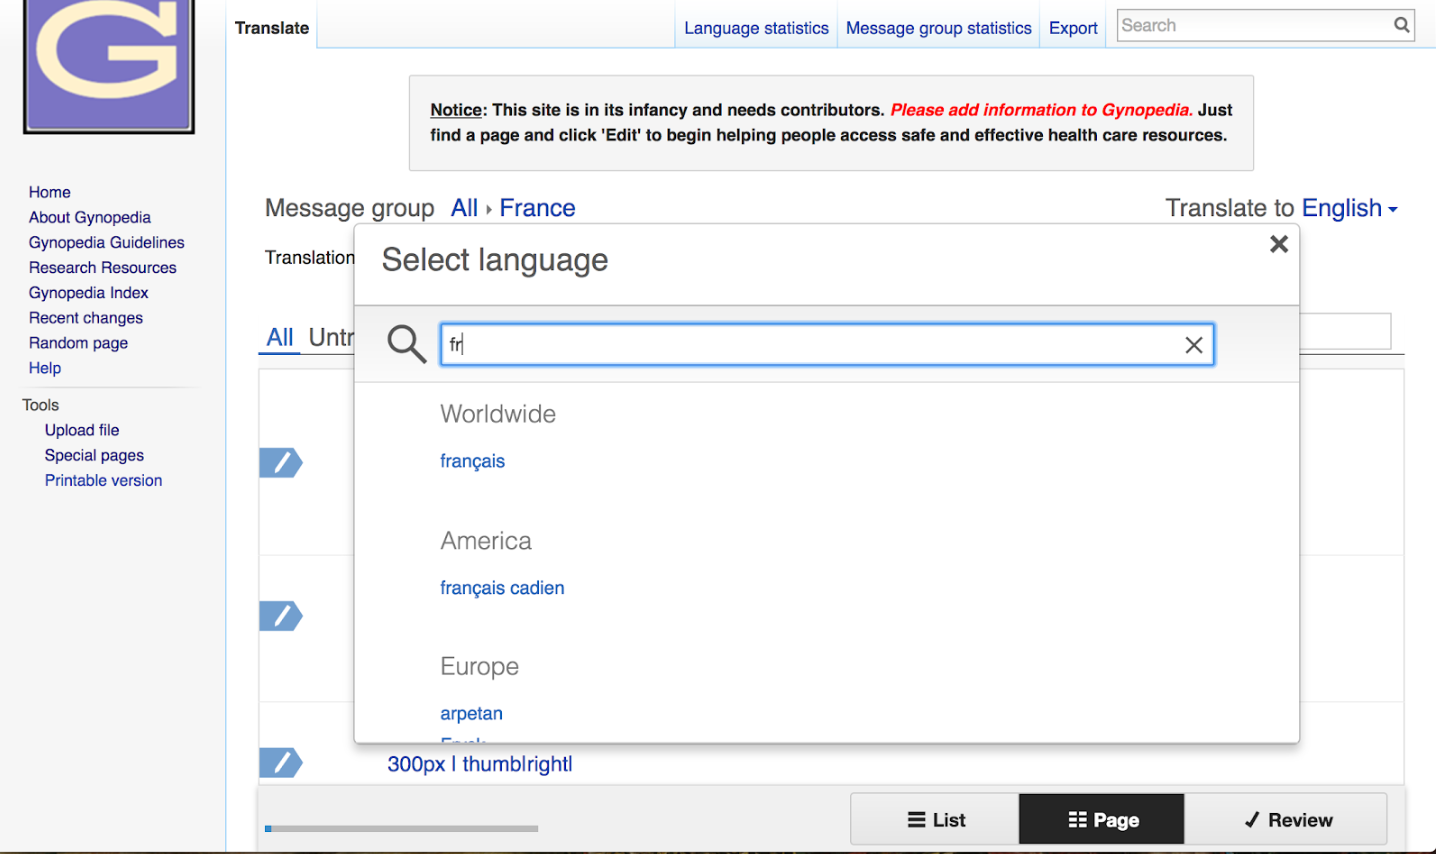Click the second blue edit pencil tag
Image resolution: width=1436 pixels, height=854 pixels.
280,616
